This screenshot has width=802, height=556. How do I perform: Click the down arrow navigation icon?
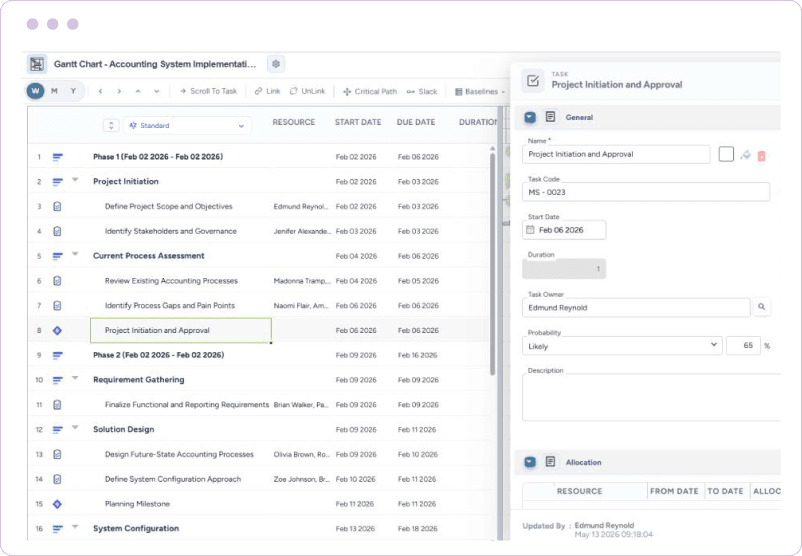point(157,91)
